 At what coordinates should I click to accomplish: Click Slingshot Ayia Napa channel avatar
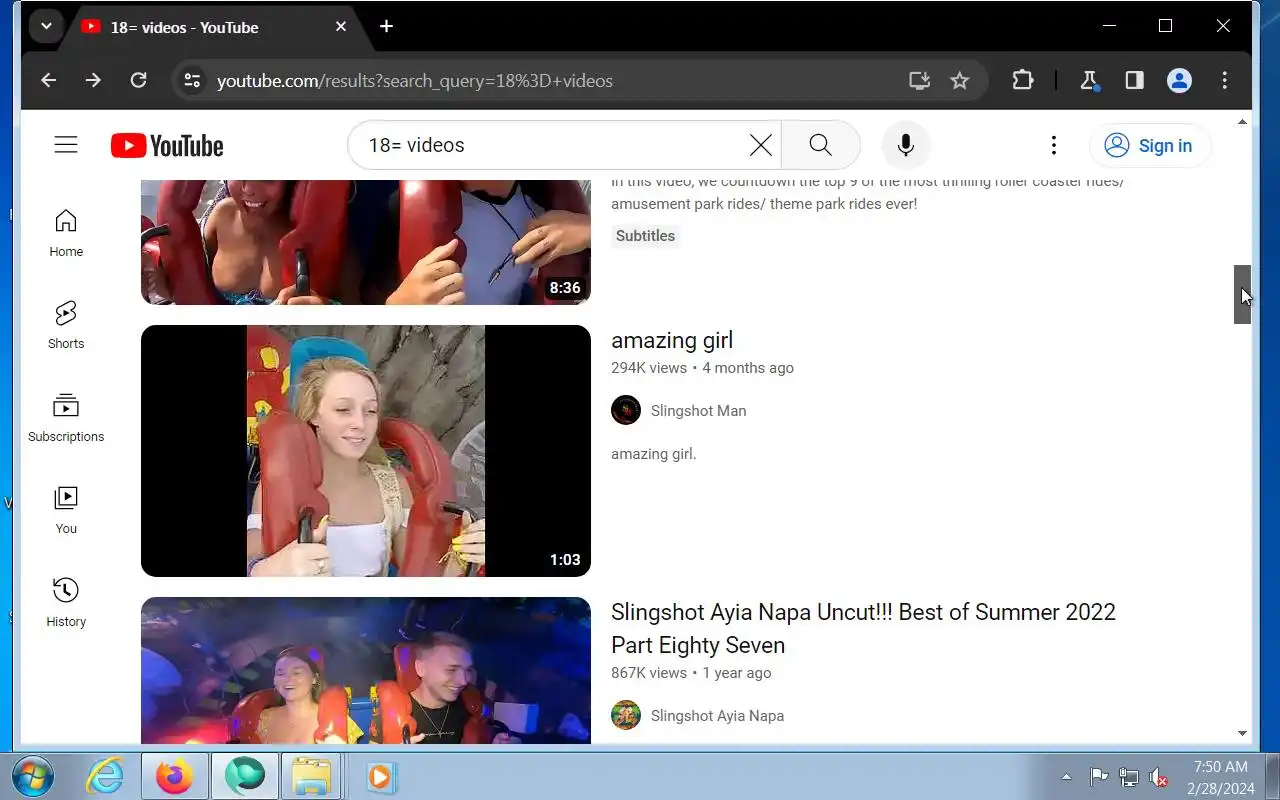click(x=626, y=715)
